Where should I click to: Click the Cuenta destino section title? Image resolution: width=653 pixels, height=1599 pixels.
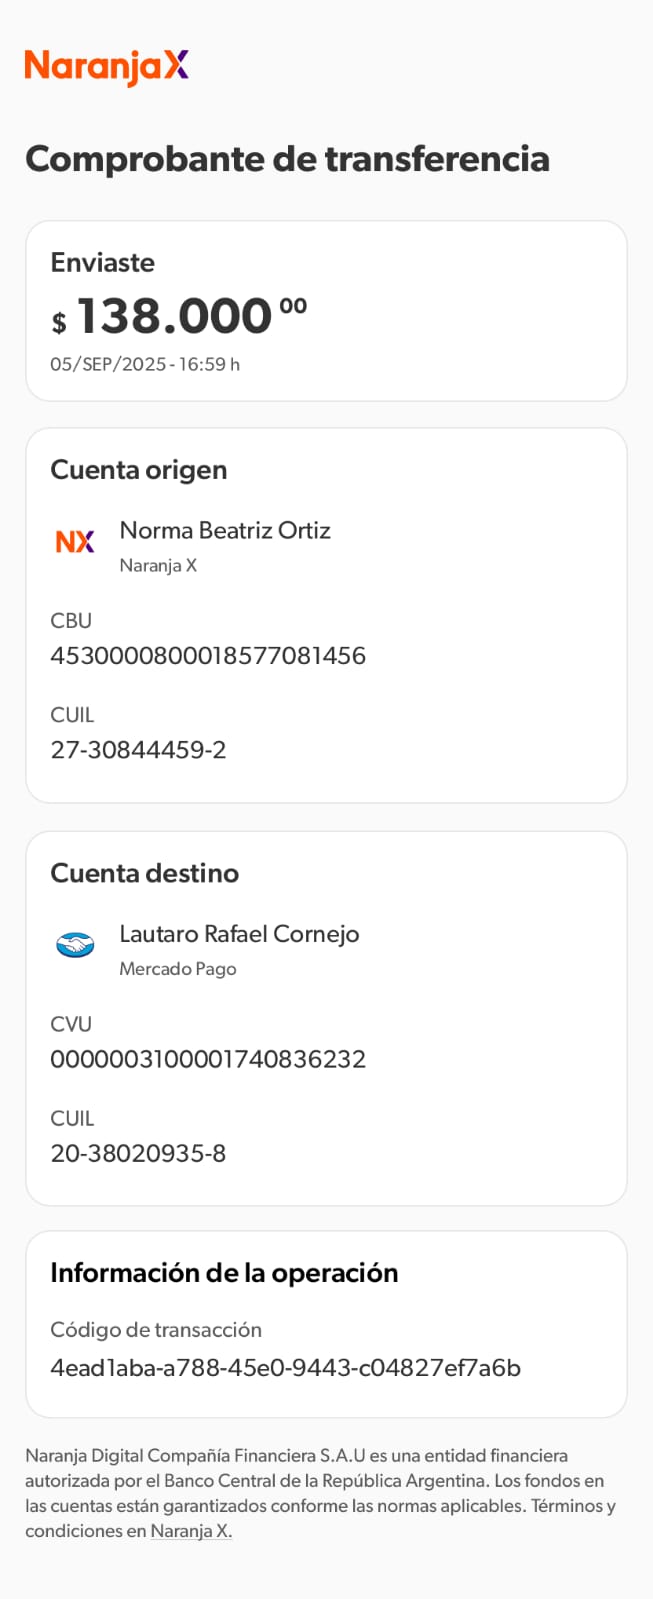pyautogui.click(x=144, y=873)
